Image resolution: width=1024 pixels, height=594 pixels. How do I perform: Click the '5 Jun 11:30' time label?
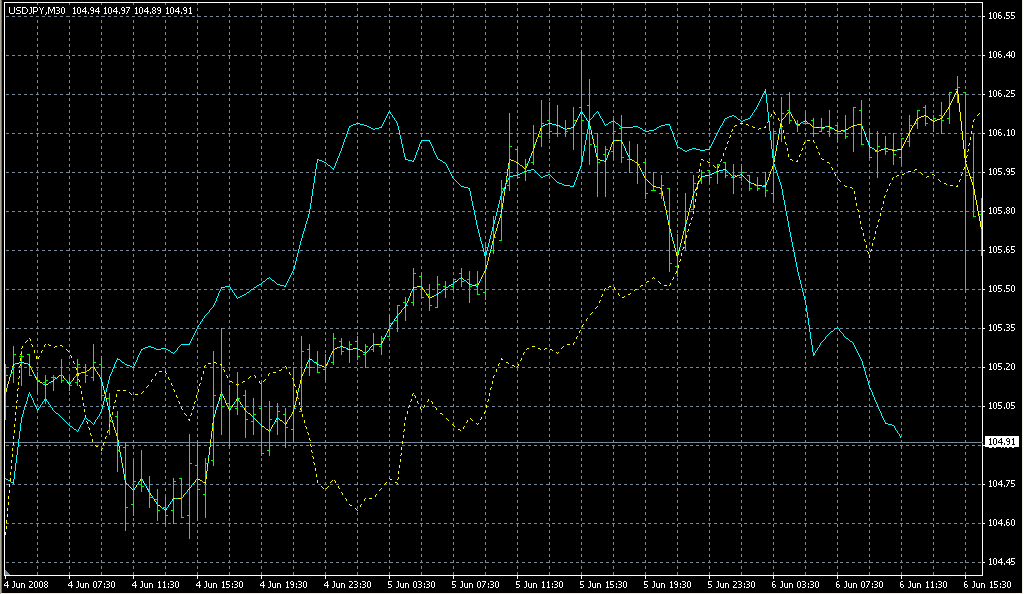(x=542, y=584)
